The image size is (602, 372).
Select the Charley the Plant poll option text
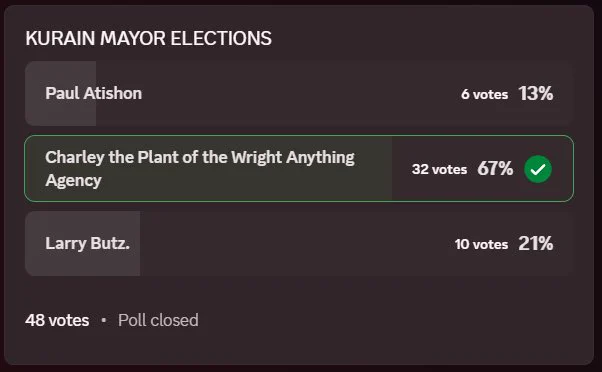(x=200, y=169)
